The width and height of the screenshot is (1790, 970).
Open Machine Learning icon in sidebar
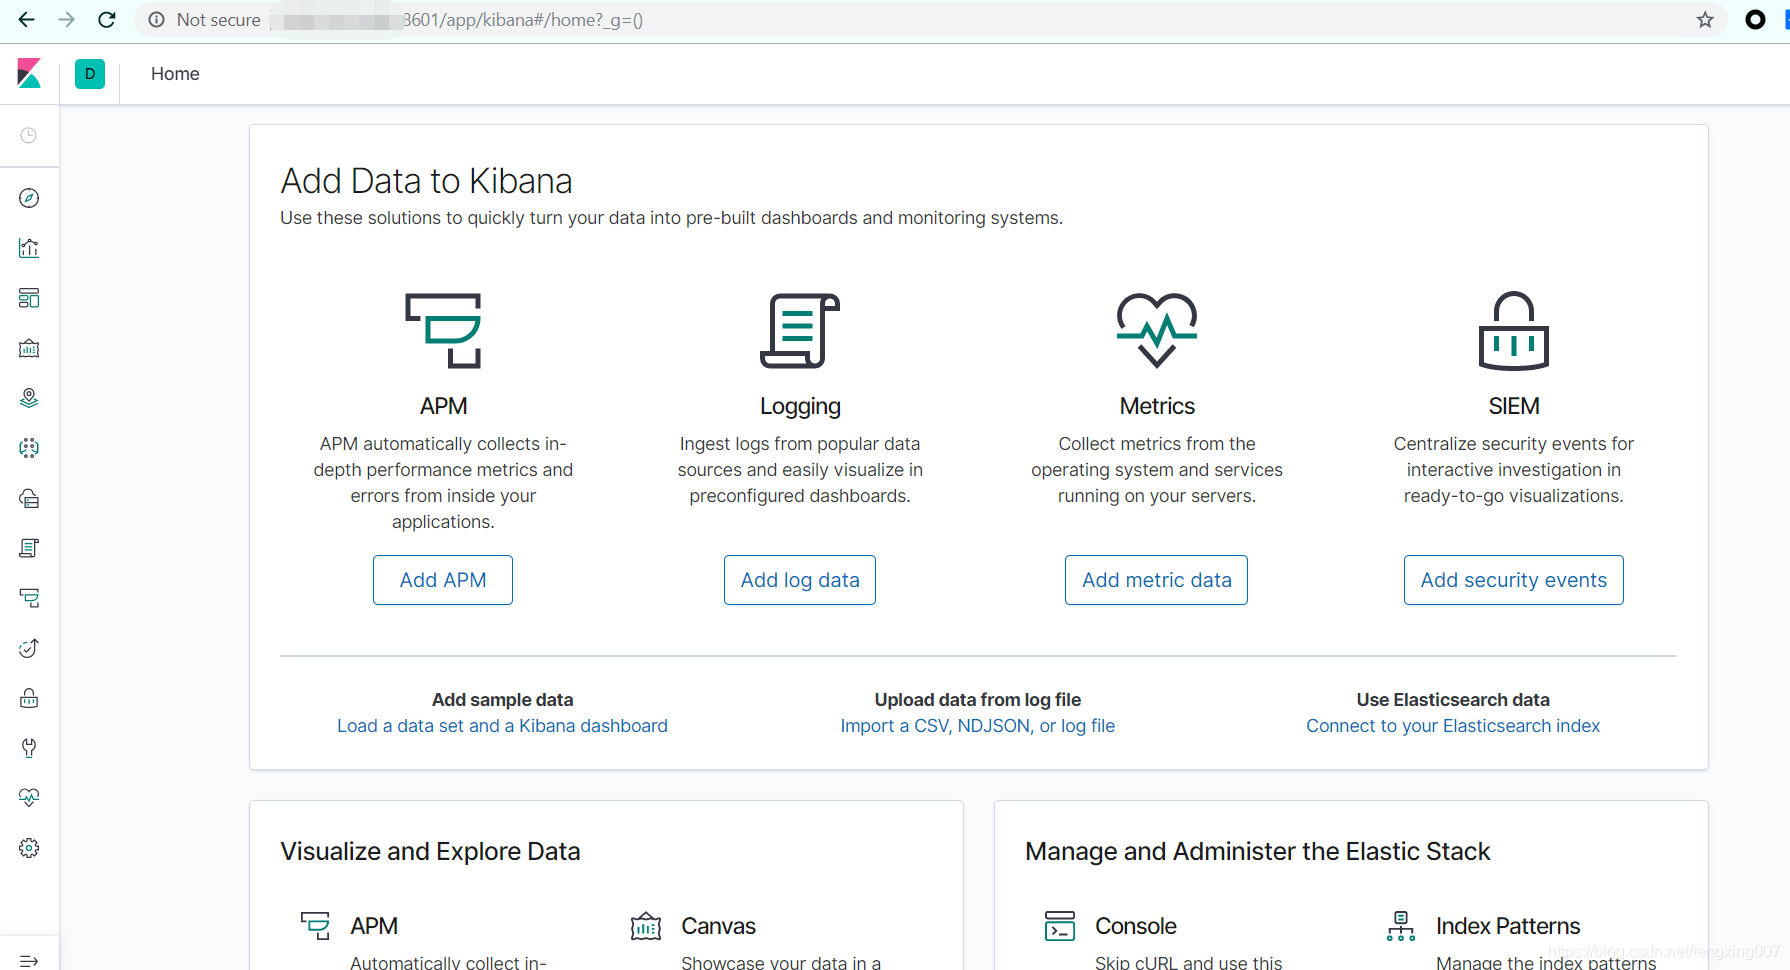(x=29, y=448)
